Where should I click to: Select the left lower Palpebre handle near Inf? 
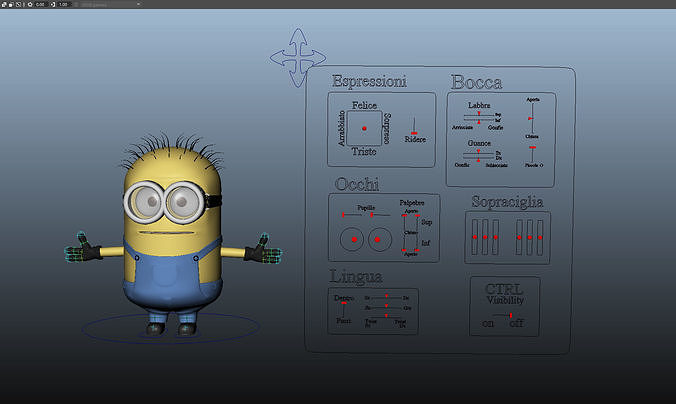[x=404, y=250]
